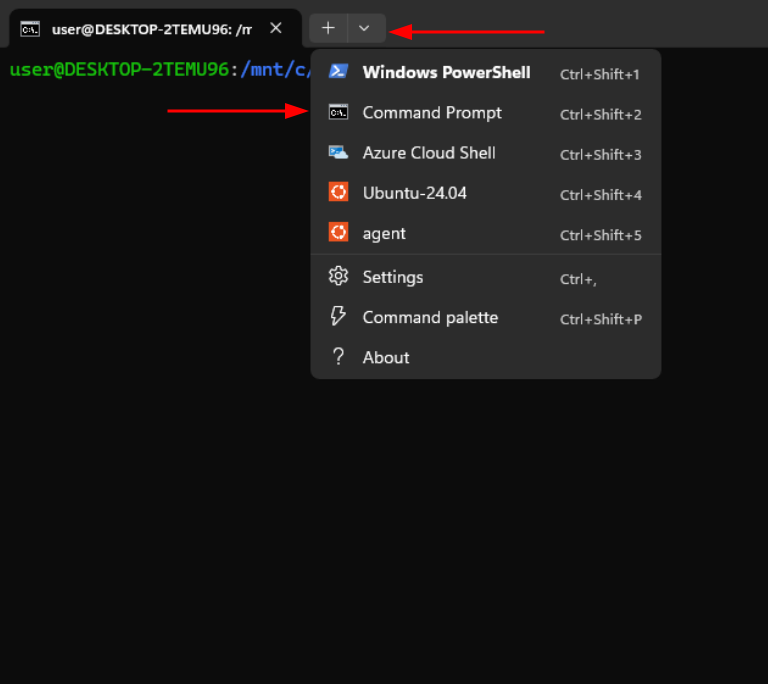Viewport: 768px width, 684px height.
Task: Click the Ctrl+Shift+5 shortcut text
Action: pos(601,235)
